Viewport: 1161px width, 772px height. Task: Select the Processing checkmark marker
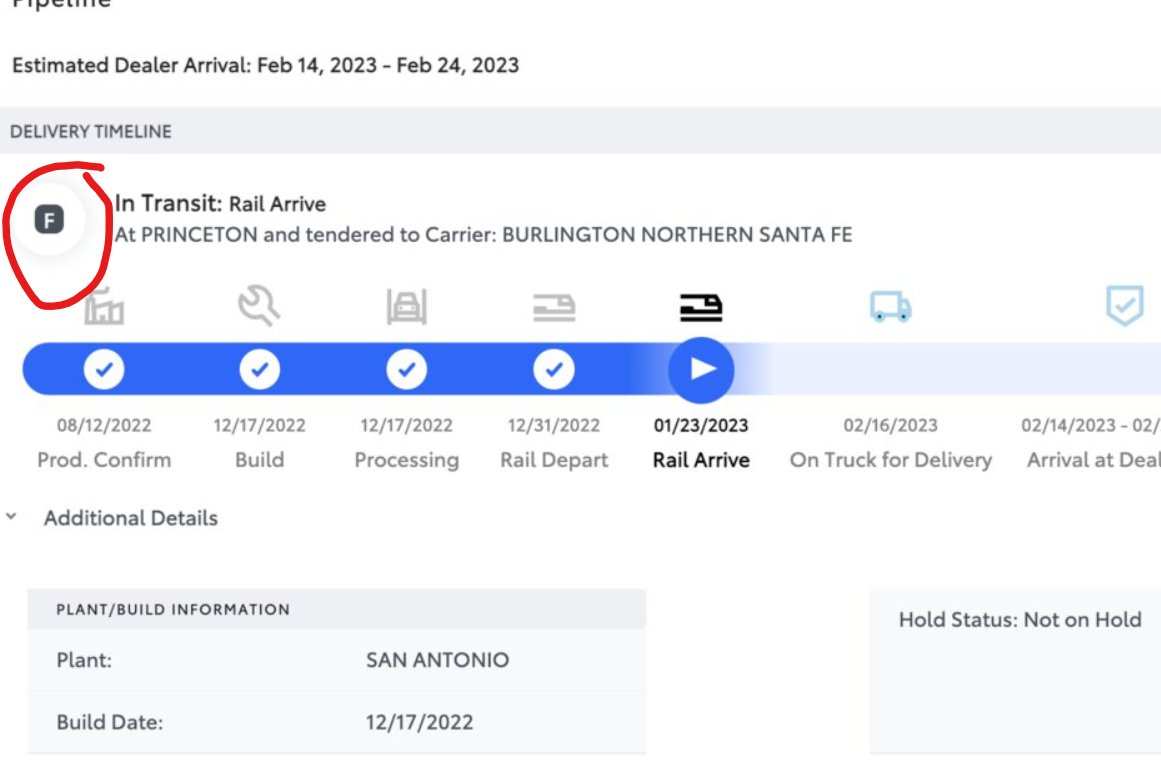tap(406, 369)
